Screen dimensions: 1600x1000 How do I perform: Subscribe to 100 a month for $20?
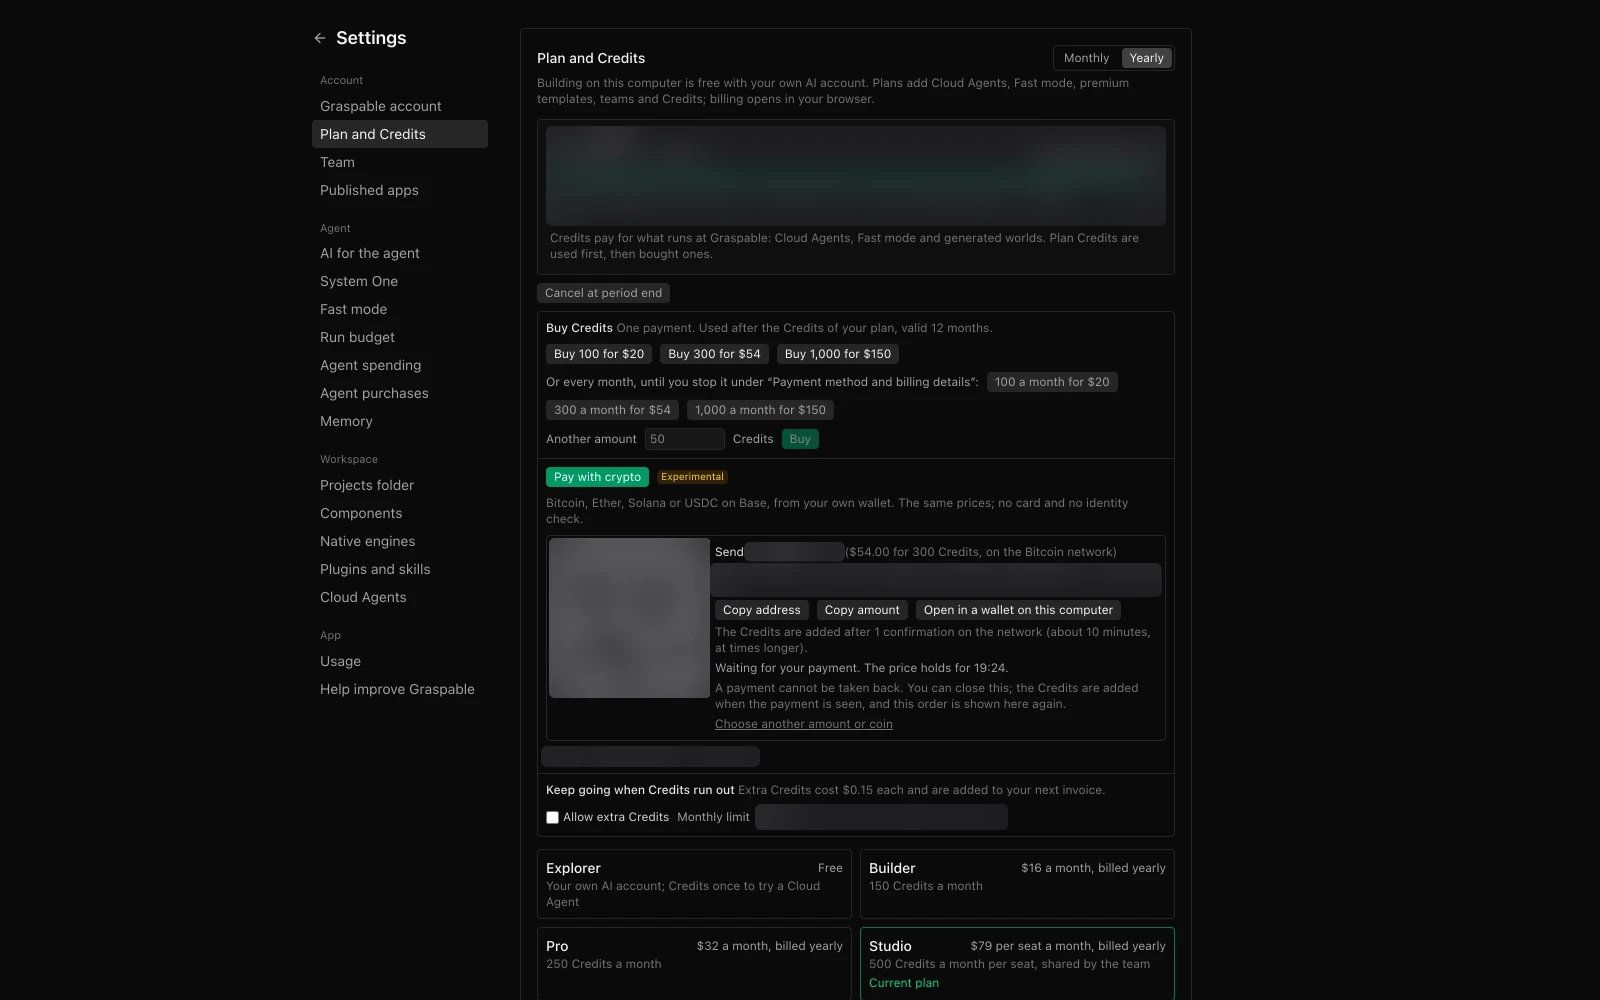click(1052, 382)
